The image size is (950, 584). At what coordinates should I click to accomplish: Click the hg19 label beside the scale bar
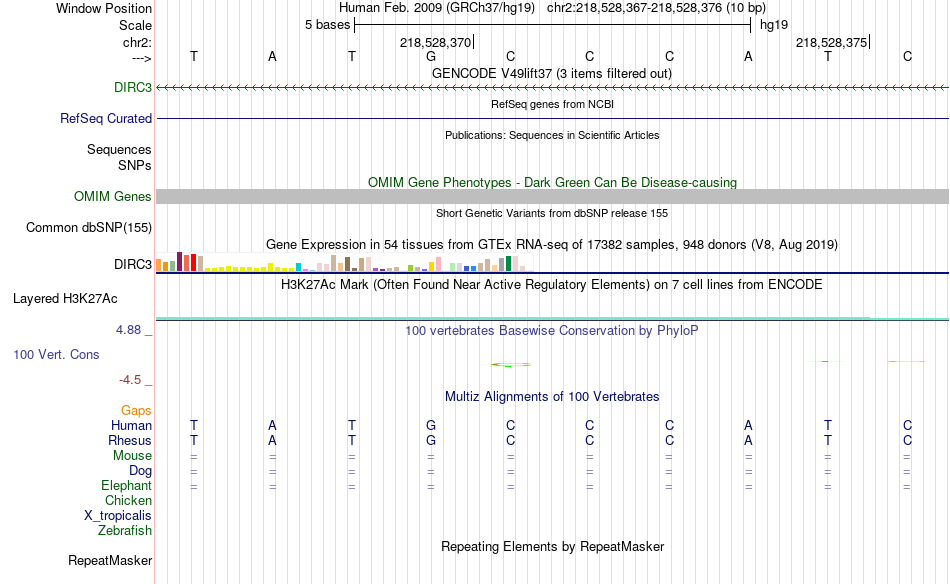click(x=774, y=25)
